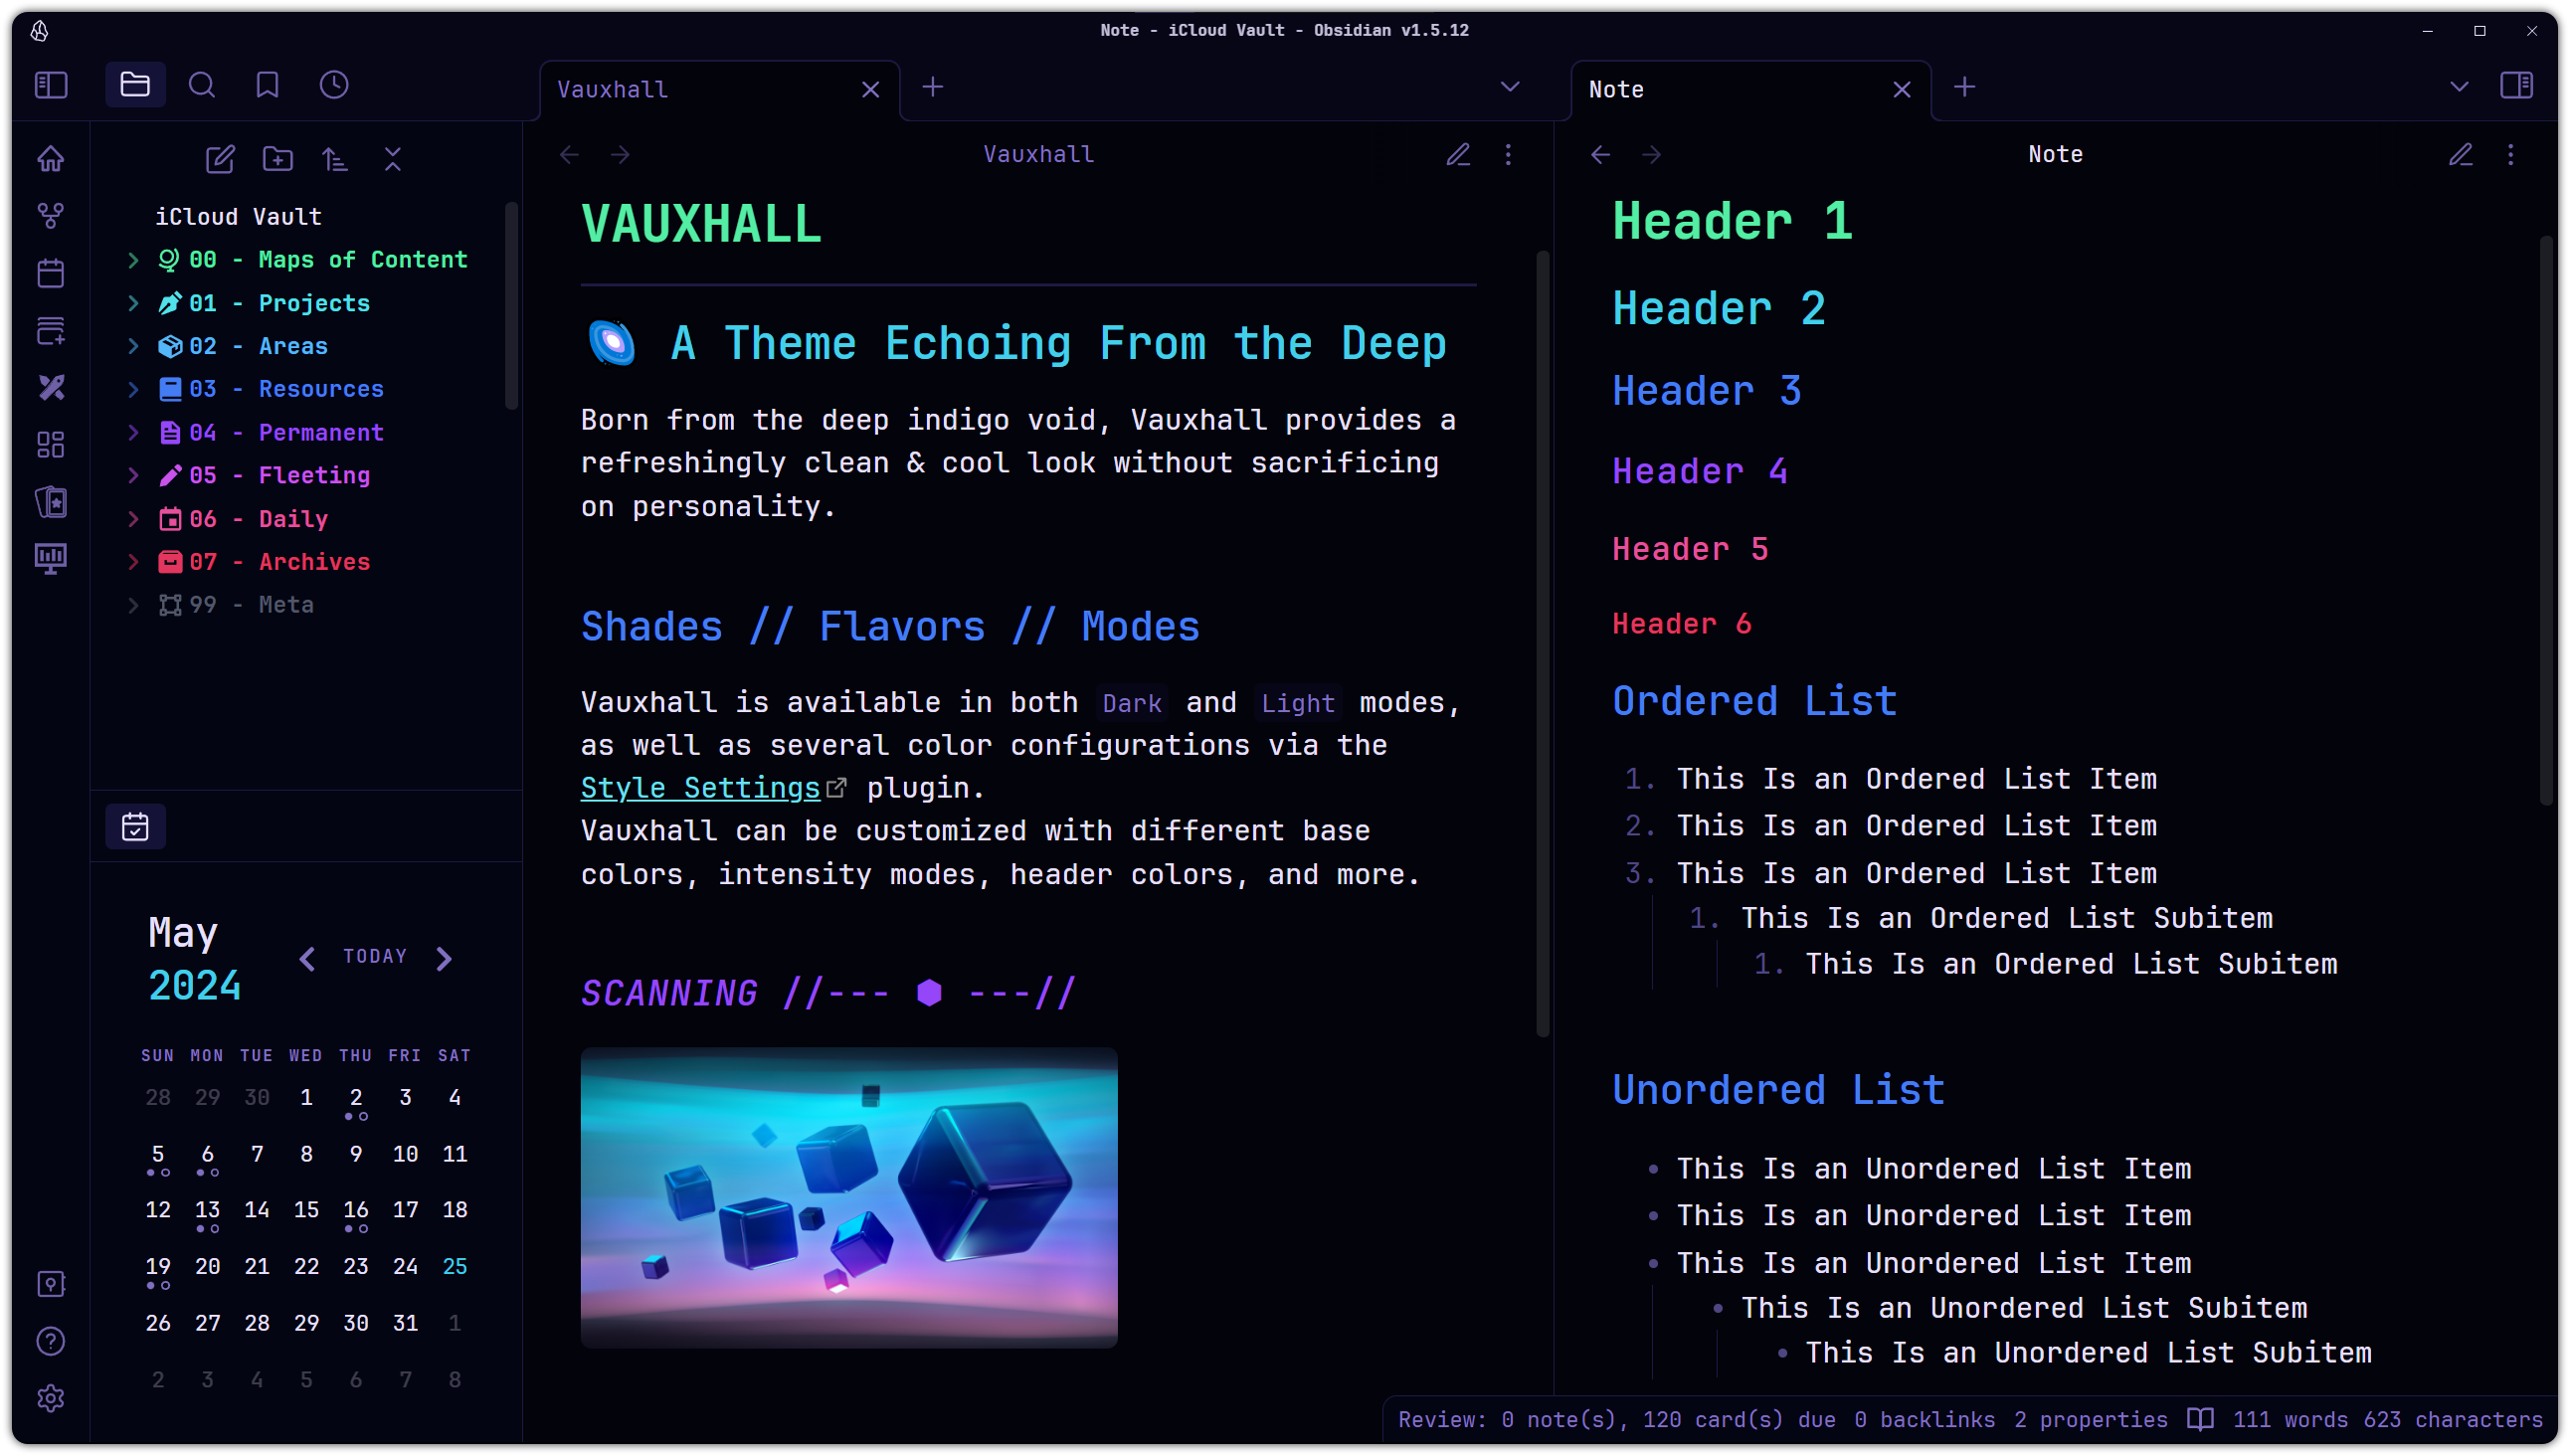
Task: Select May 25 in calendar
Action: pyautogui.click(x=455, y=1267)
